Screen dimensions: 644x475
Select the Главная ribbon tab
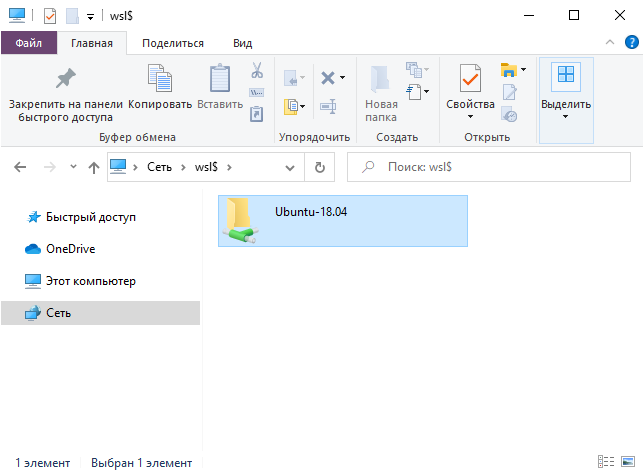(x=92, y=43)
